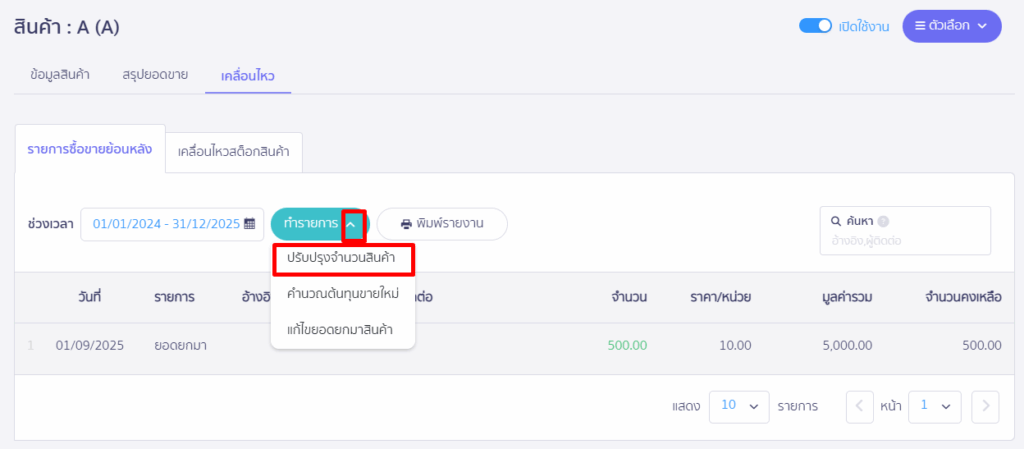The height and width of the screenshot is (449, 1024).
Task: Go to the previous page arrow
Action: [859, 406]
